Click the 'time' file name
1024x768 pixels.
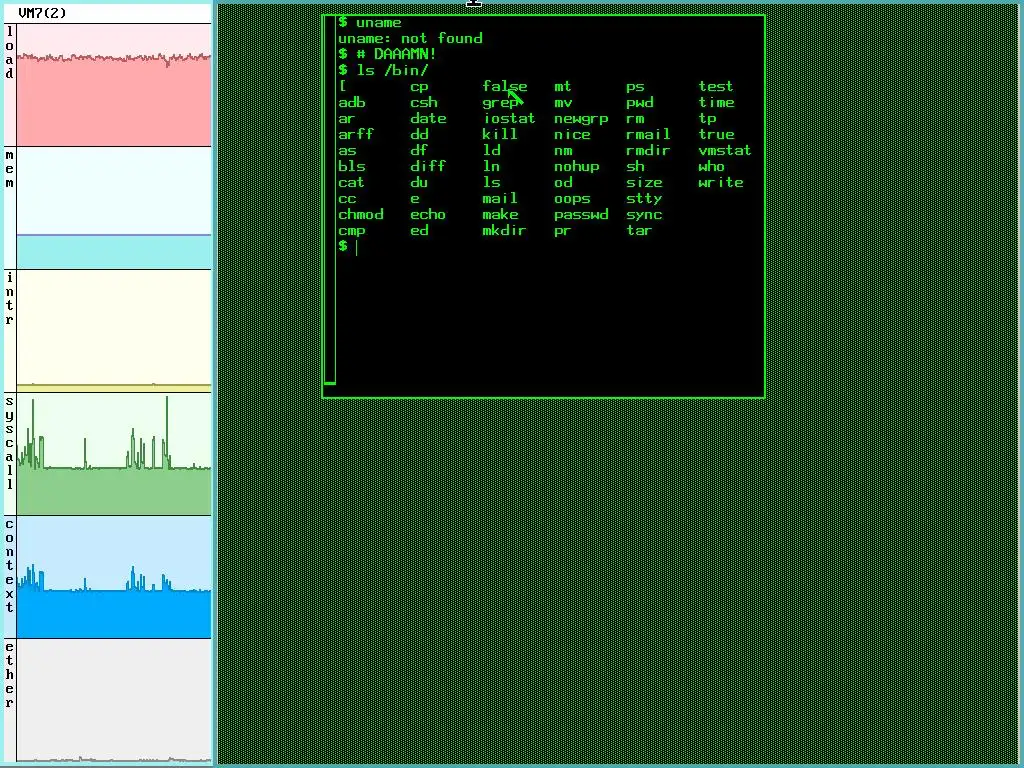(x=716, y=103)
